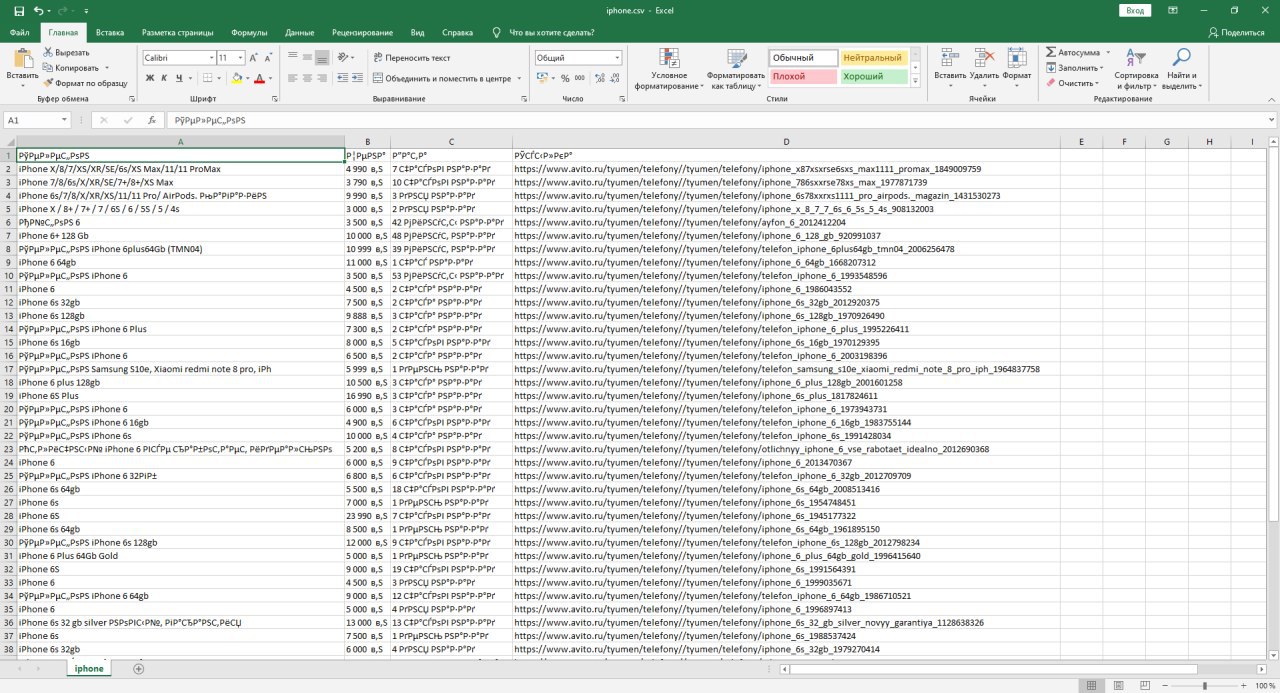This screenshot has height=693, width=1280.
Task: Apply the Нейтральный cell style
Action: (x=873, y=58)
